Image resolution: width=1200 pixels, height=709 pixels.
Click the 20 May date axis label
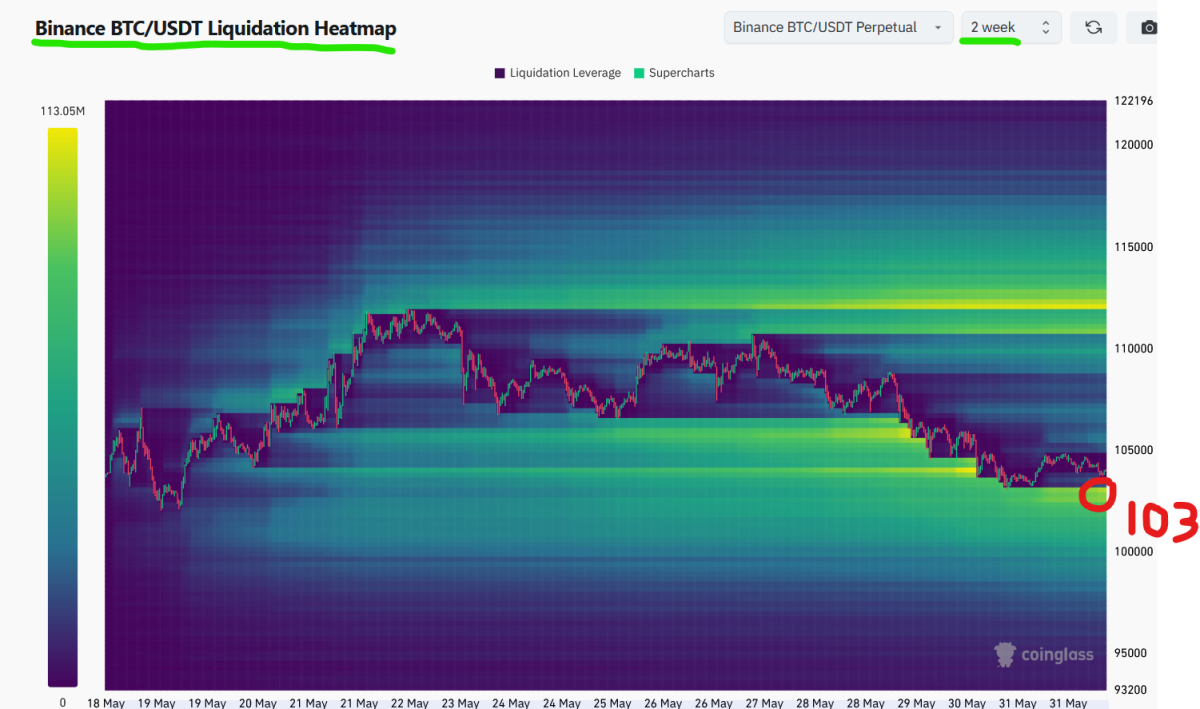pos(258,702)
